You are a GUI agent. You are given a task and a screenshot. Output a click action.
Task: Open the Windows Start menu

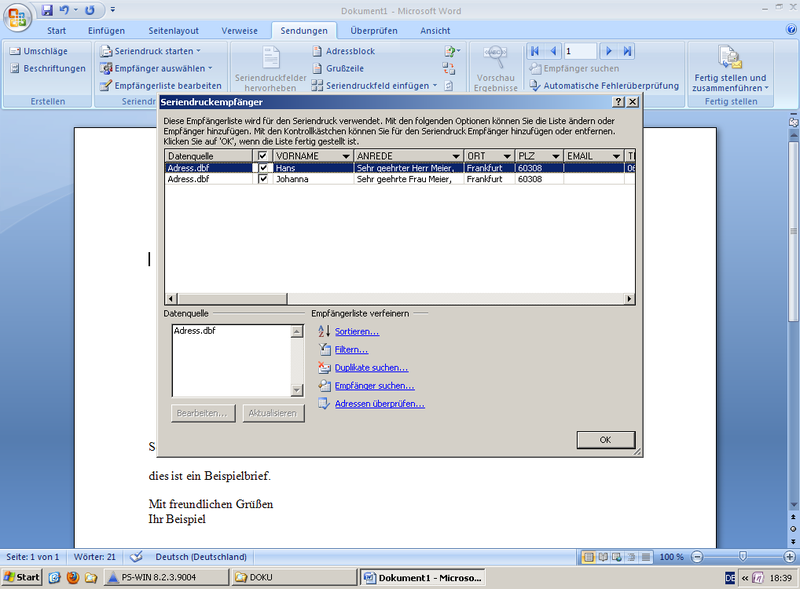[x=22, y=577]
